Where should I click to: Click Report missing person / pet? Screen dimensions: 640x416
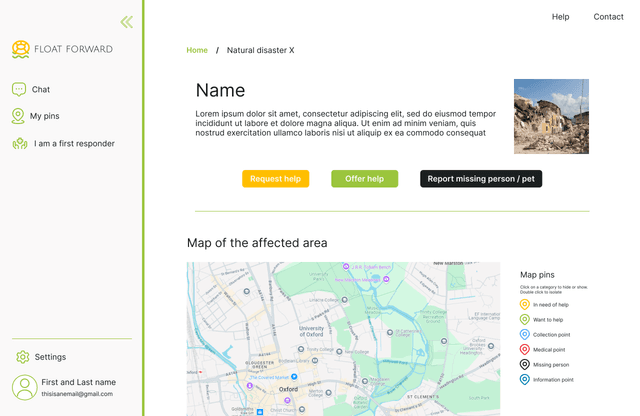coord(481,179)
